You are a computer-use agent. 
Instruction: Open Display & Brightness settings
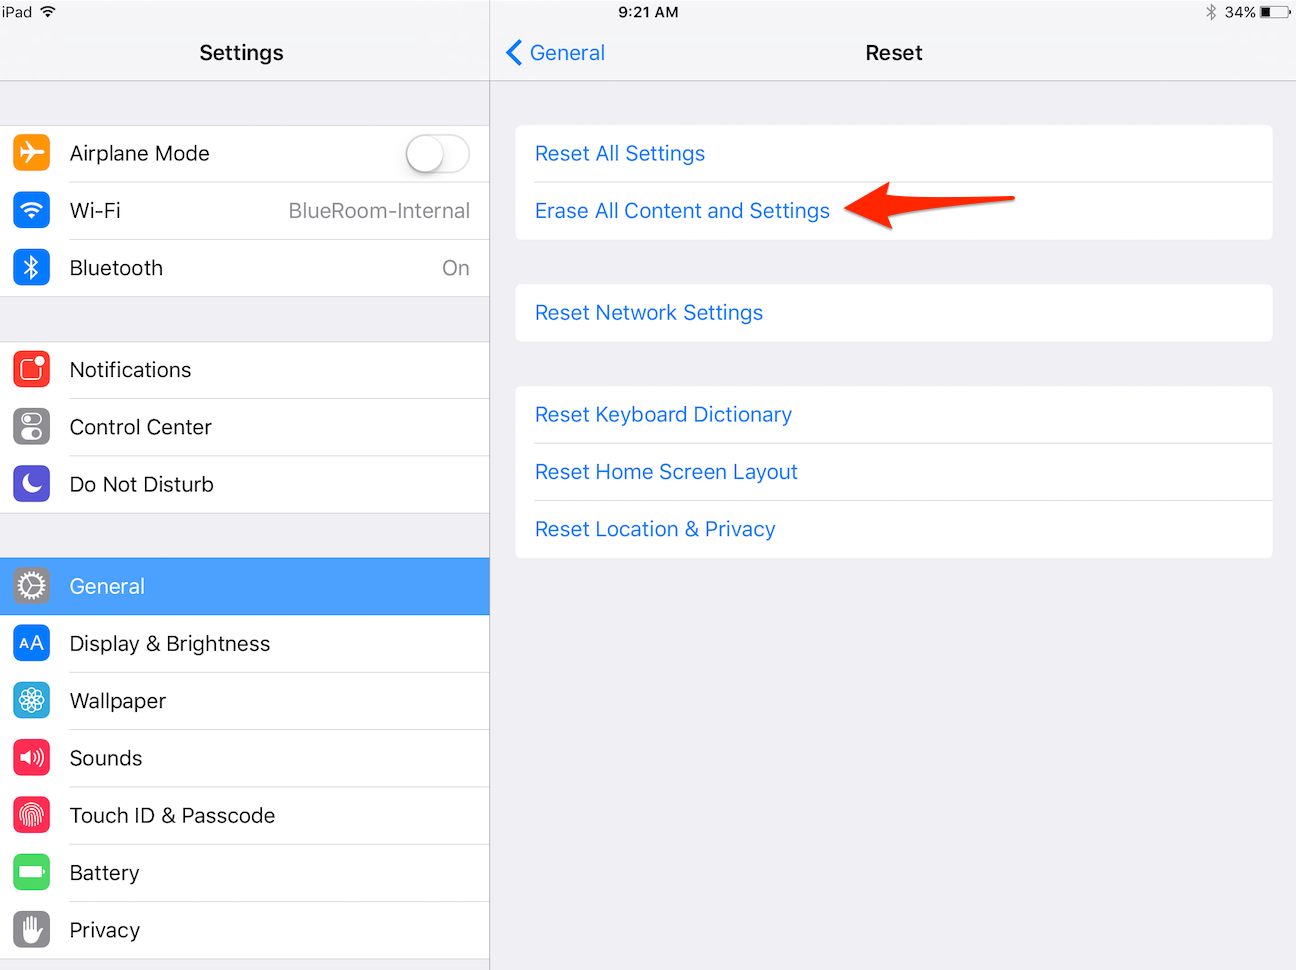coord(245,644)
